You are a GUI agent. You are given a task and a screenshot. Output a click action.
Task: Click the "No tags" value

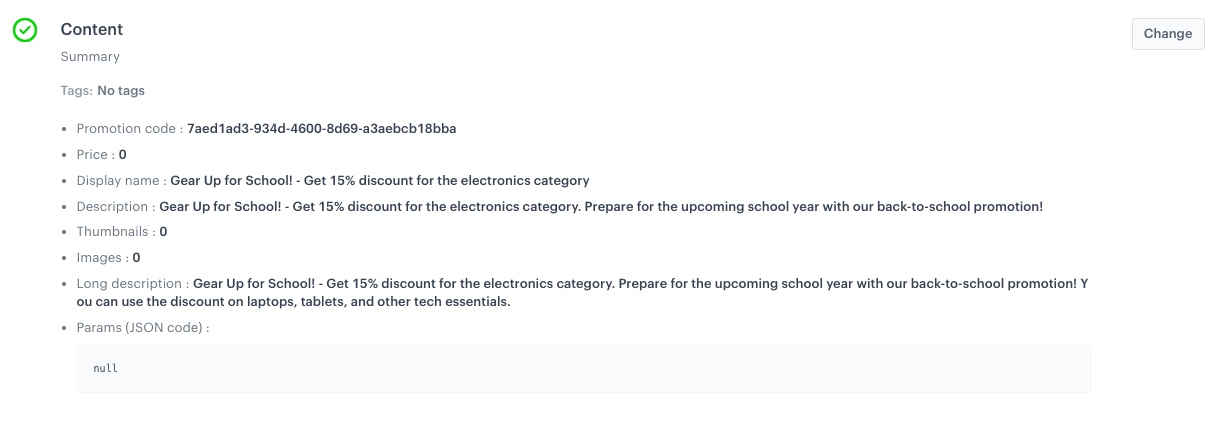coord(121,91)
